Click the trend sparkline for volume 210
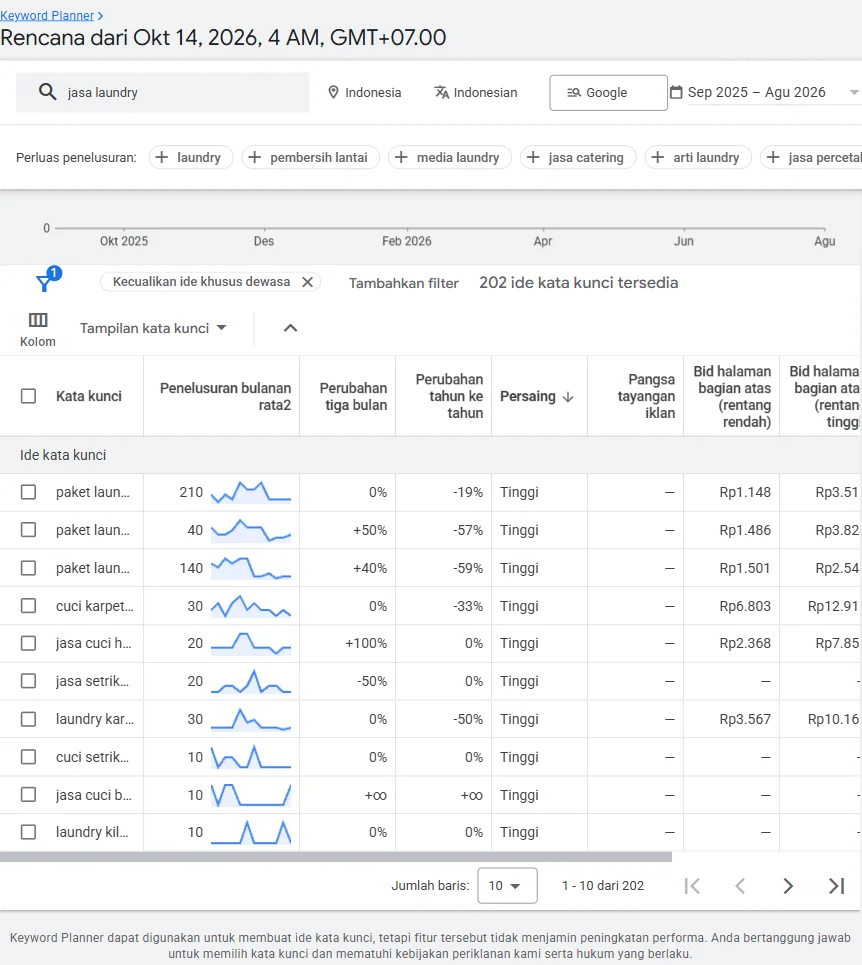The height and width of the screenshot is (965, 862). [251, 492]
